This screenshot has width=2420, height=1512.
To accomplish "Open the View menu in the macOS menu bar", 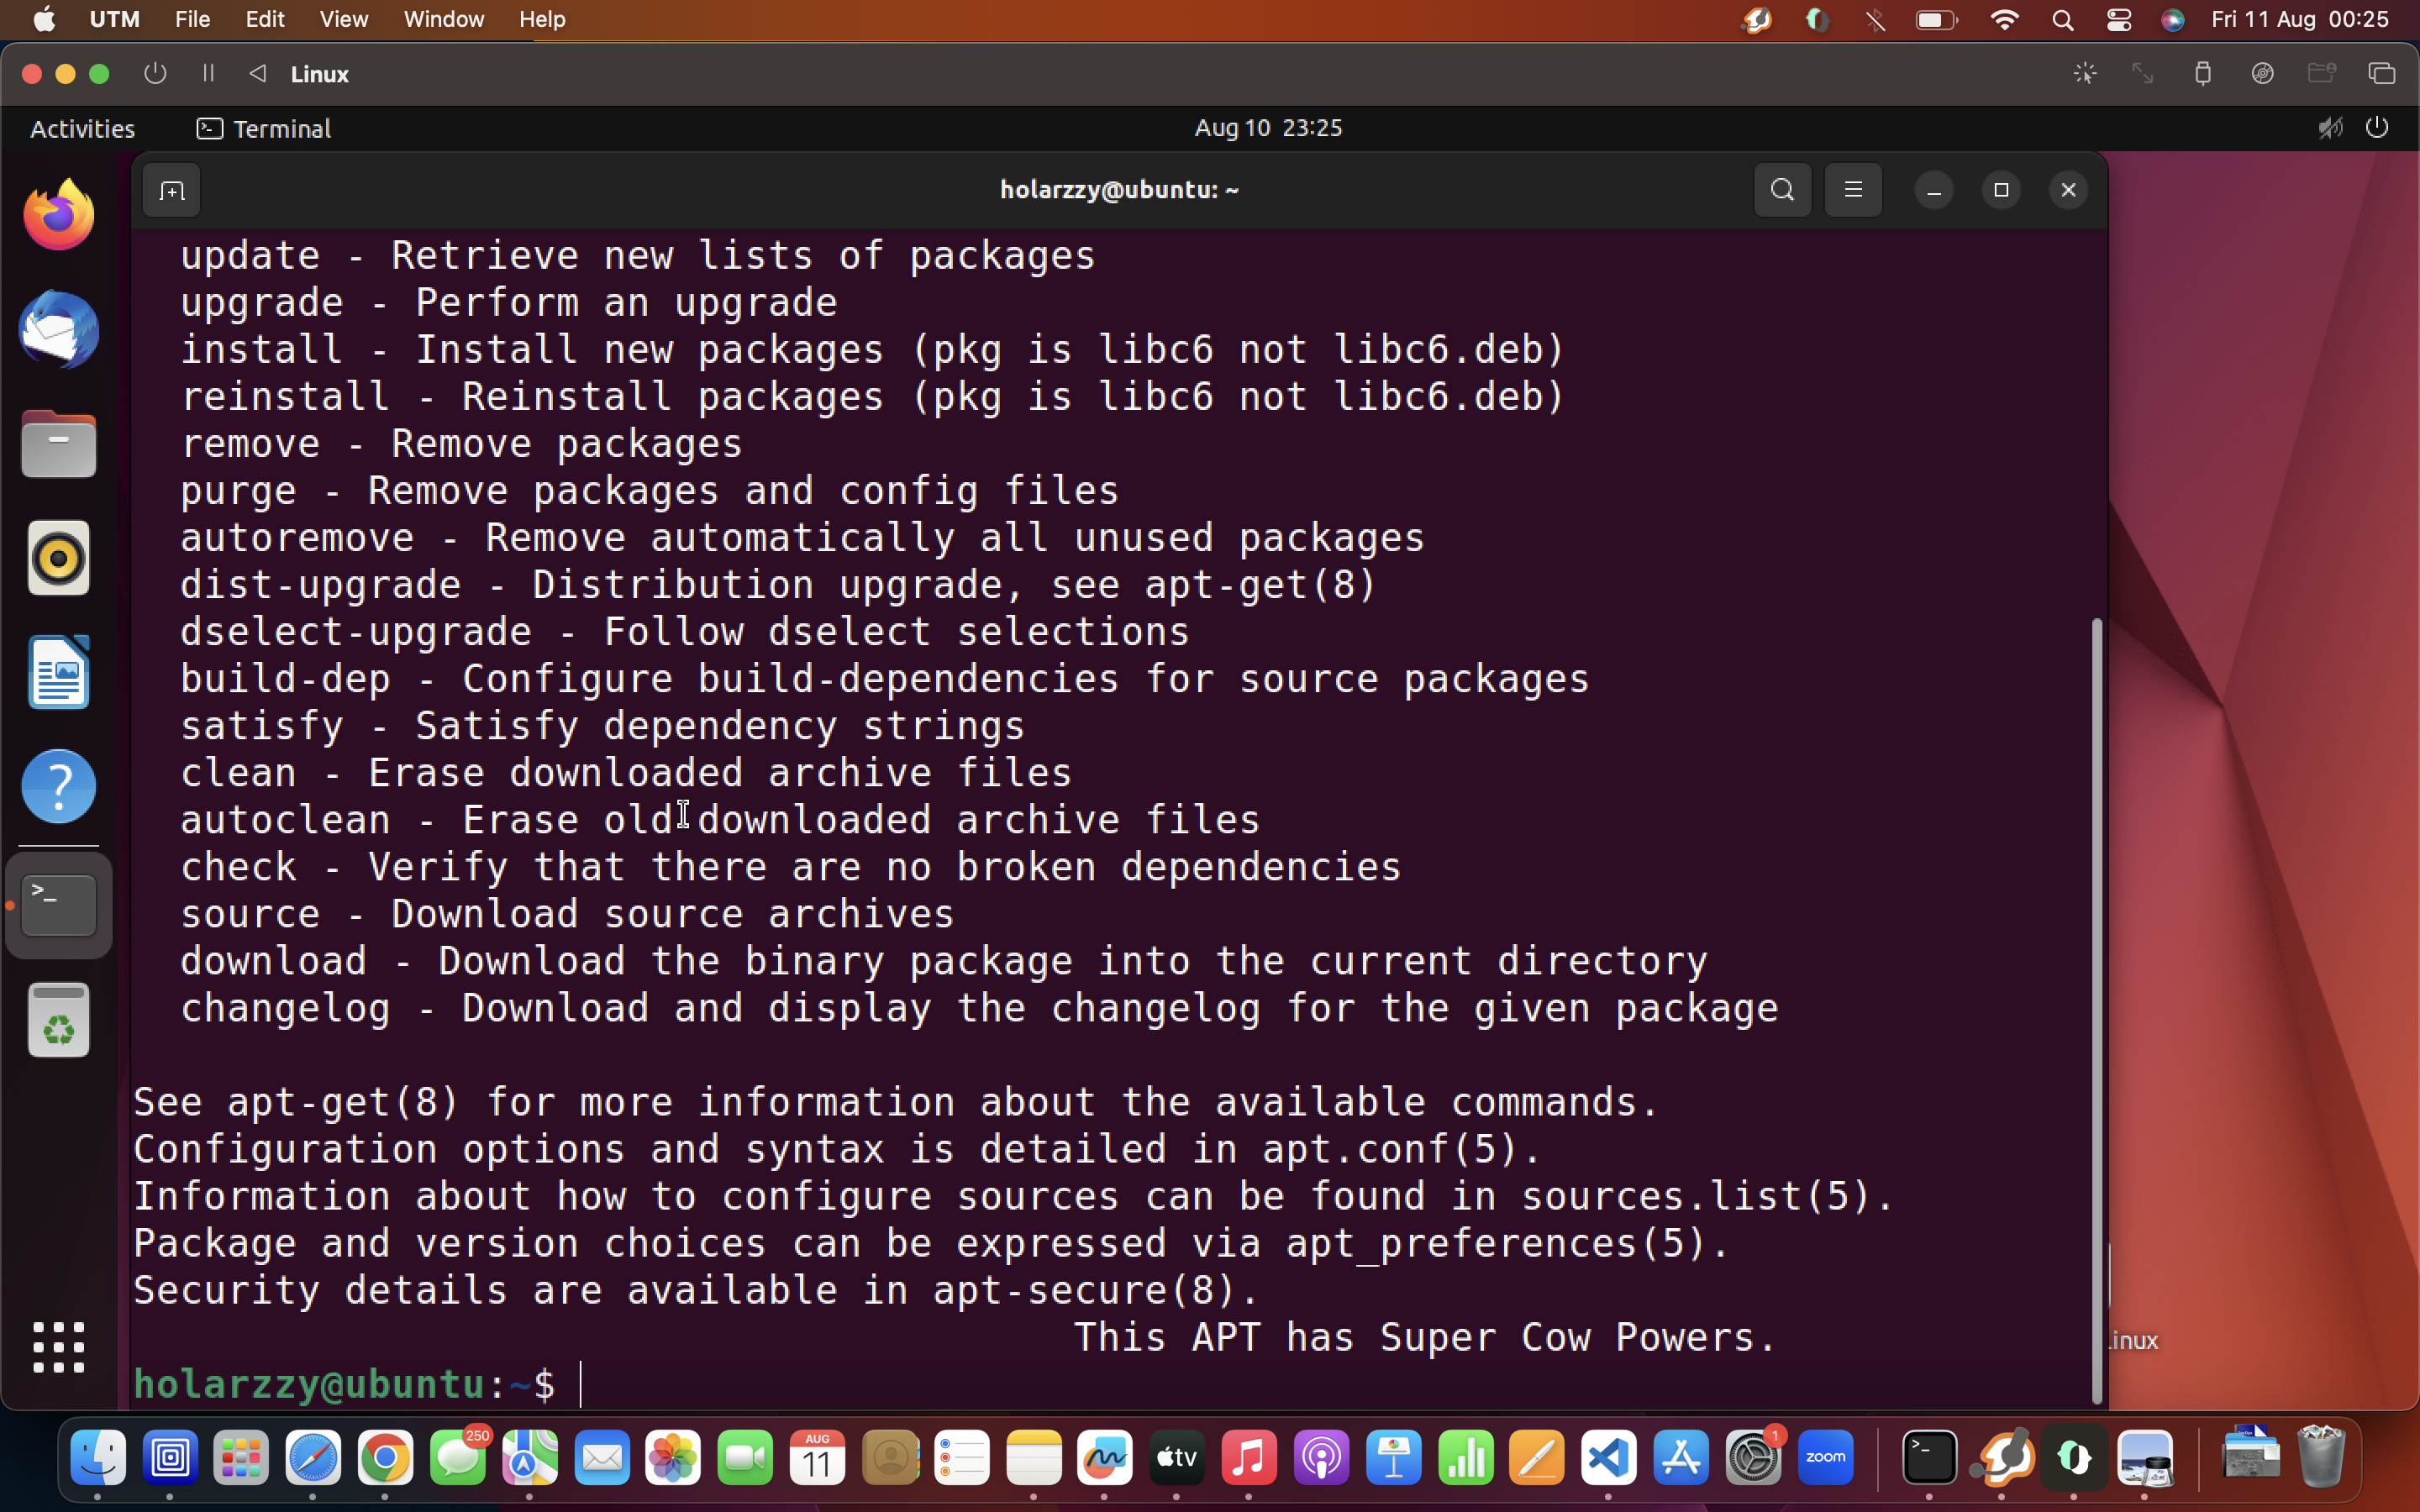I will (x=342, y=19).
